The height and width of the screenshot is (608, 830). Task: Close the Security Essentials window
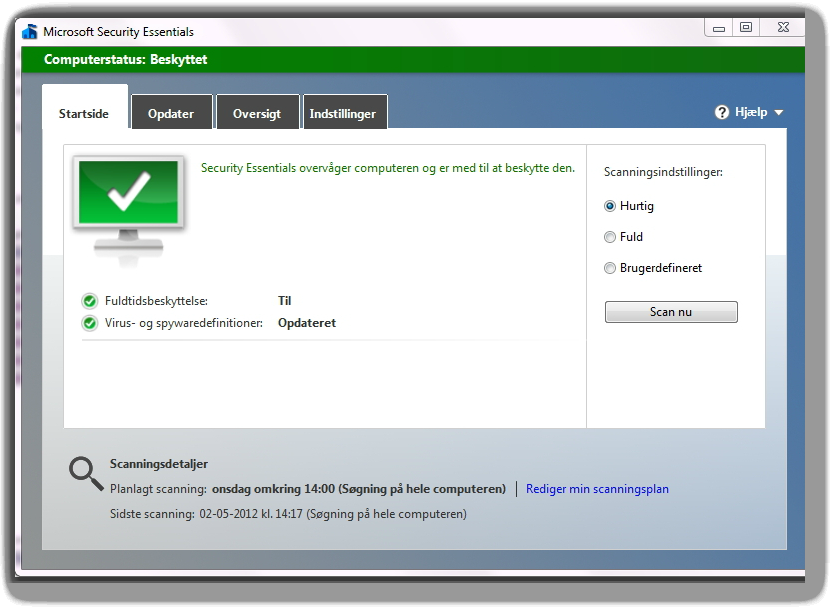tap(783, 28)
